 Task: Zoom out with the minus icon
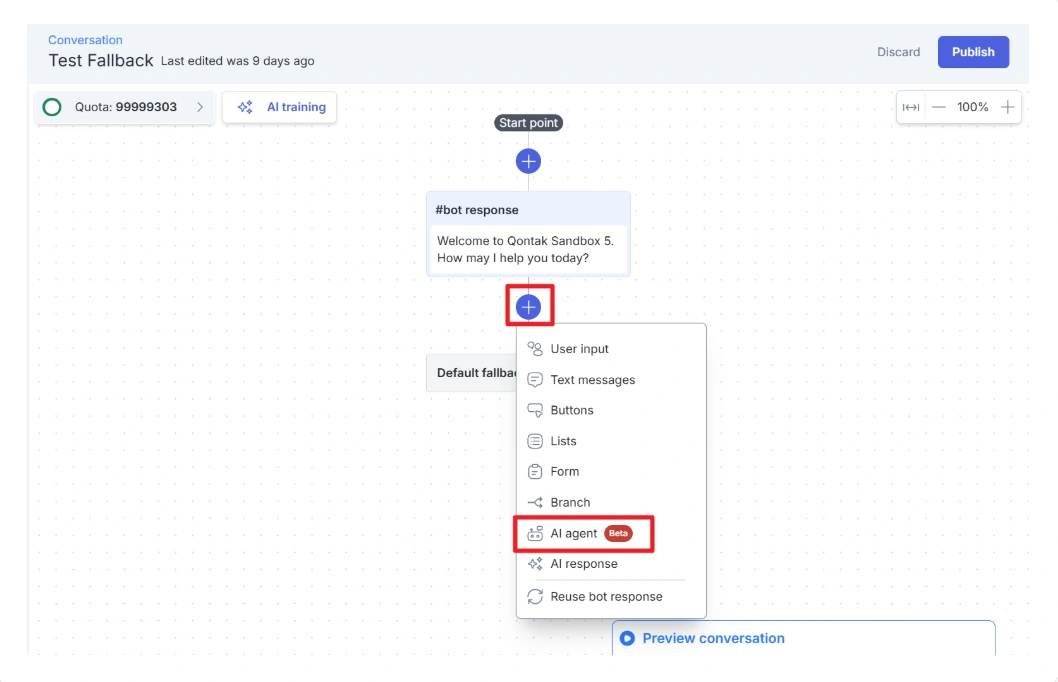pos(939,107)
